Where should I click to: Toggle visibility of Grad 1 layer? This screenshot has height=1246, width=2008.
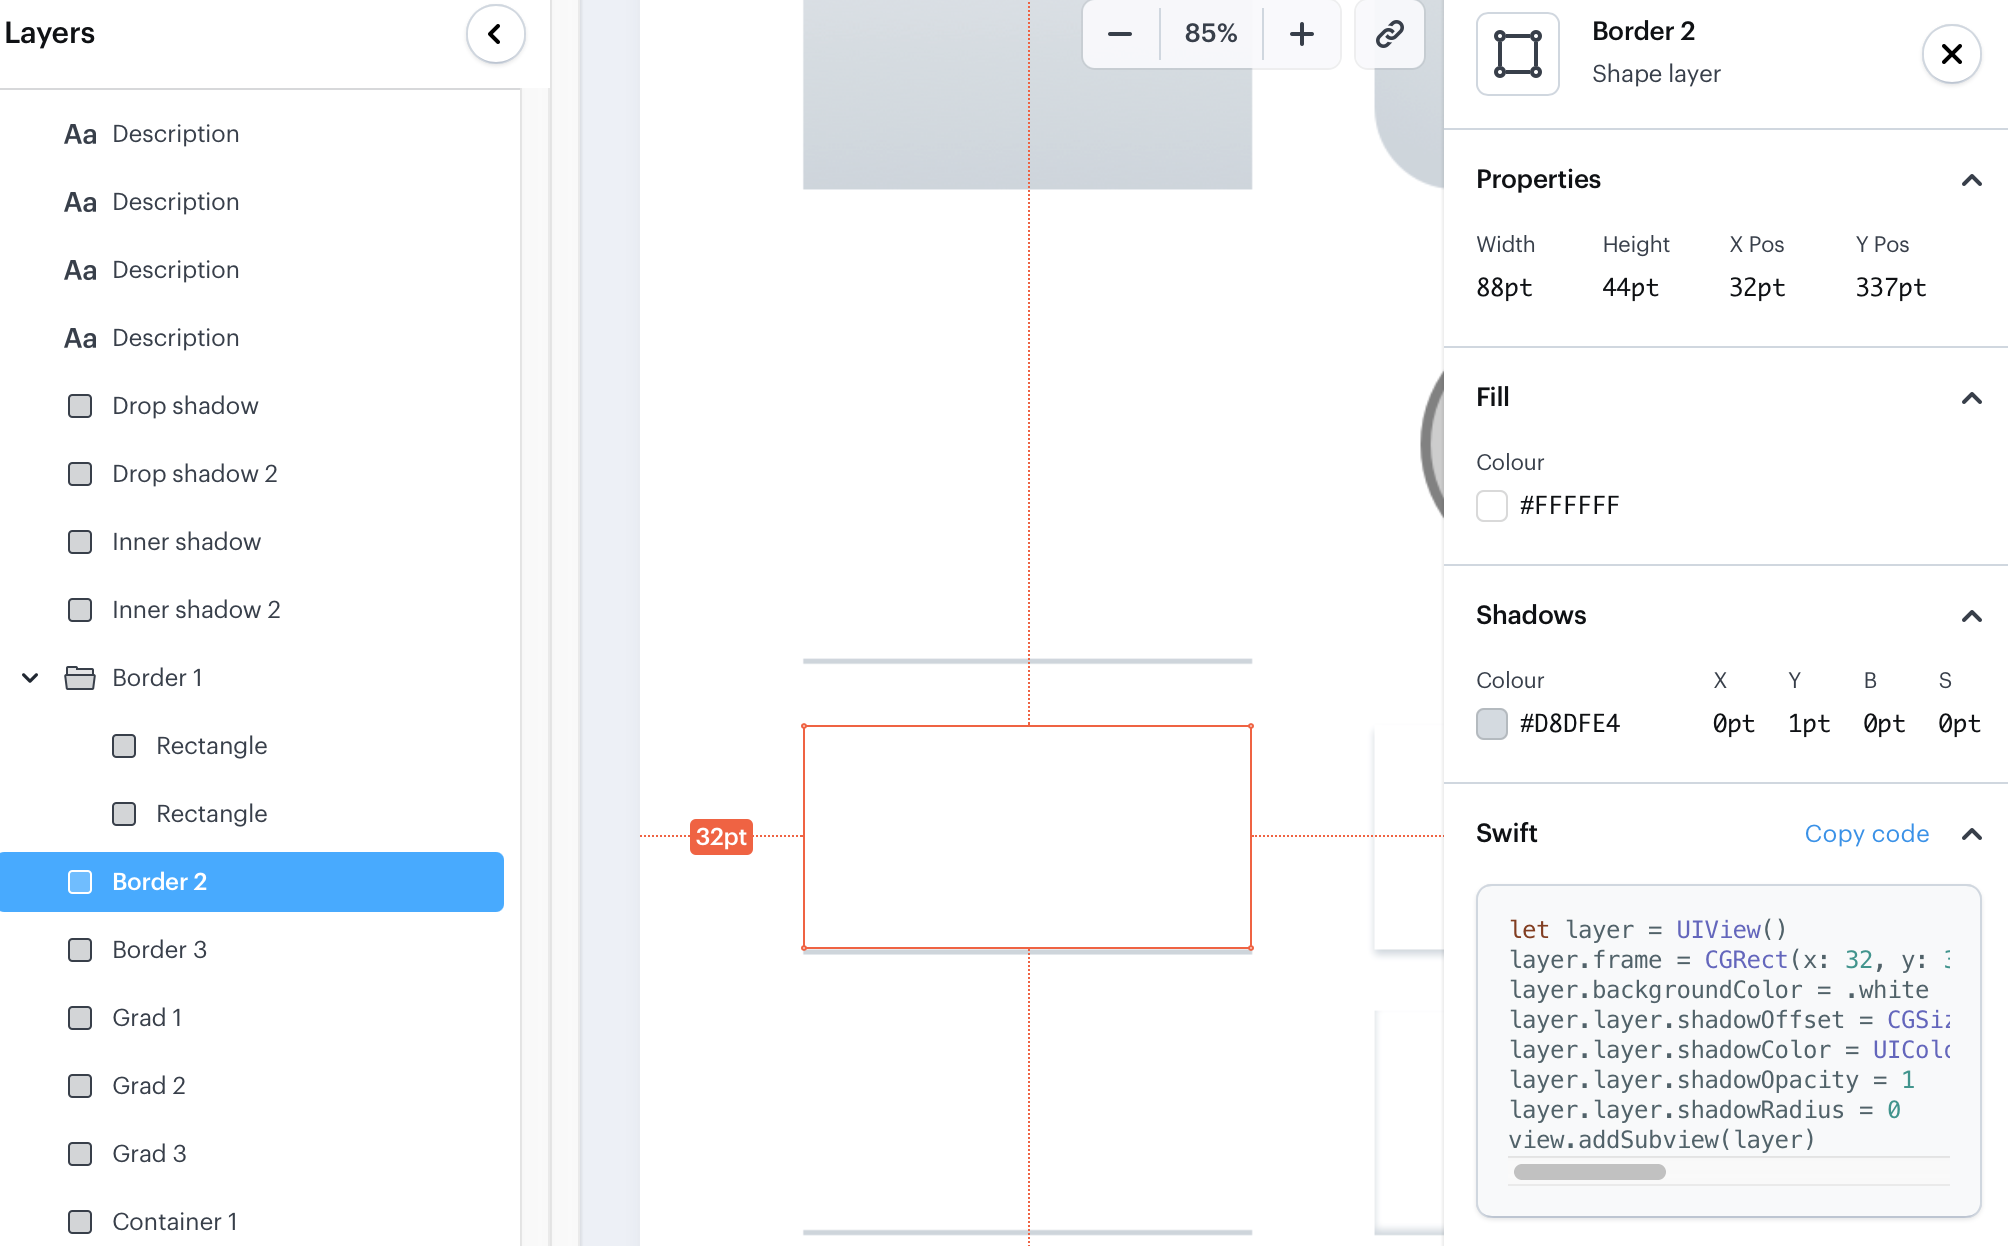tap(82, 1018)
